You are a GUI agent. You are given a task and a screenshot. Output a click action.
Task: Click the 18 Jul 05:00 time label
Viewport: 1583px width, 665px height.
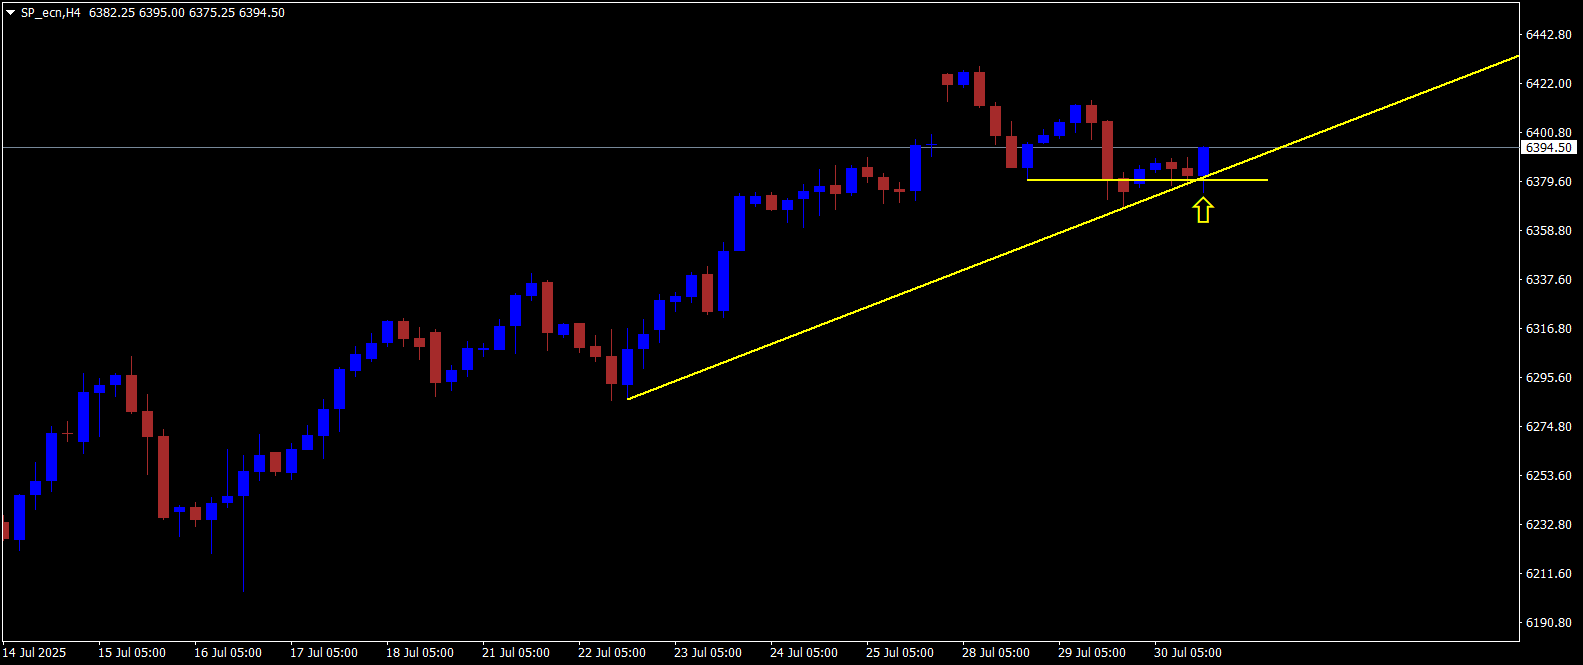420,653
